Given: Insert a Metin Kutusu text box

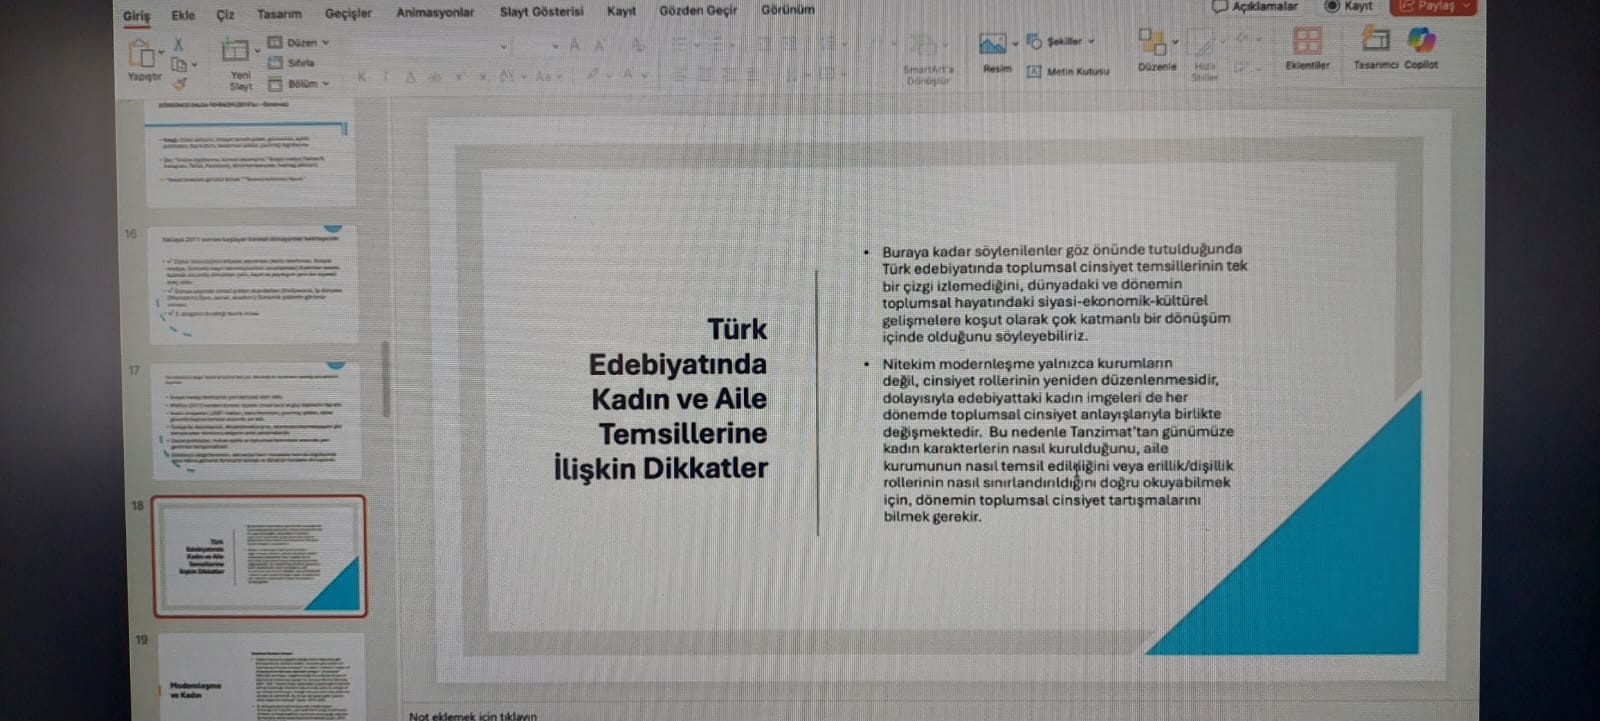Looking at the screenshot, I should point(1069,72).
